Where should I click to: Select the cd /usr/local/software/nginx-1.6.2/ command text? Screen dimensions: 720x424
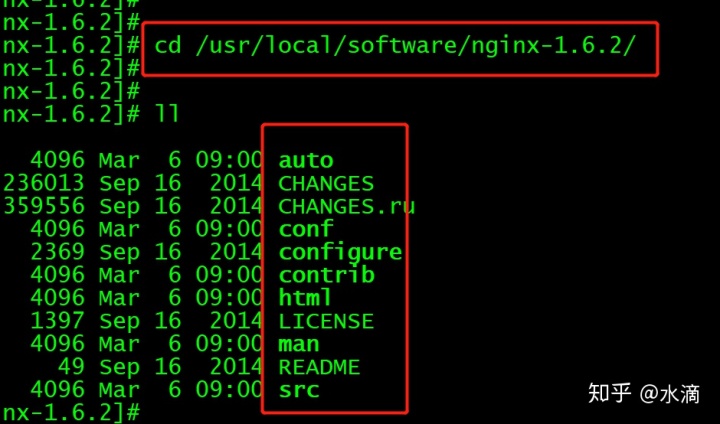pos(395,45)
